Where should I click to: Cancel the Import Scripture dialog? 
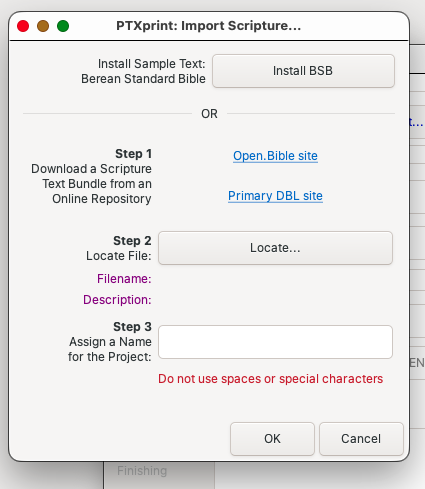pos(361,439)
